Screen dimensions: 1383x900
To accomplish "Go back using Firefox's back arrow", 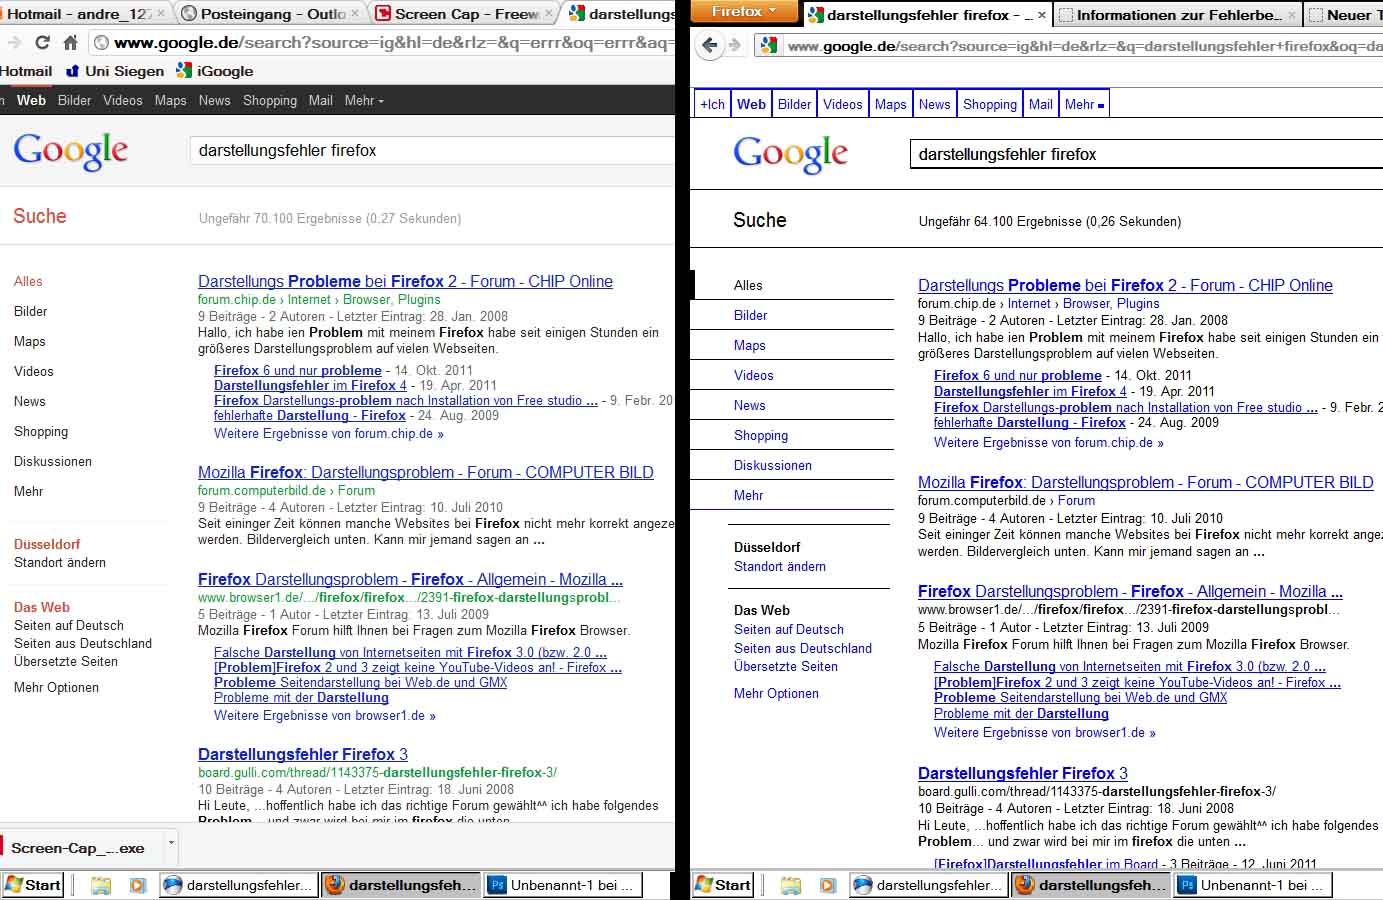I will [x=710, y=45].
